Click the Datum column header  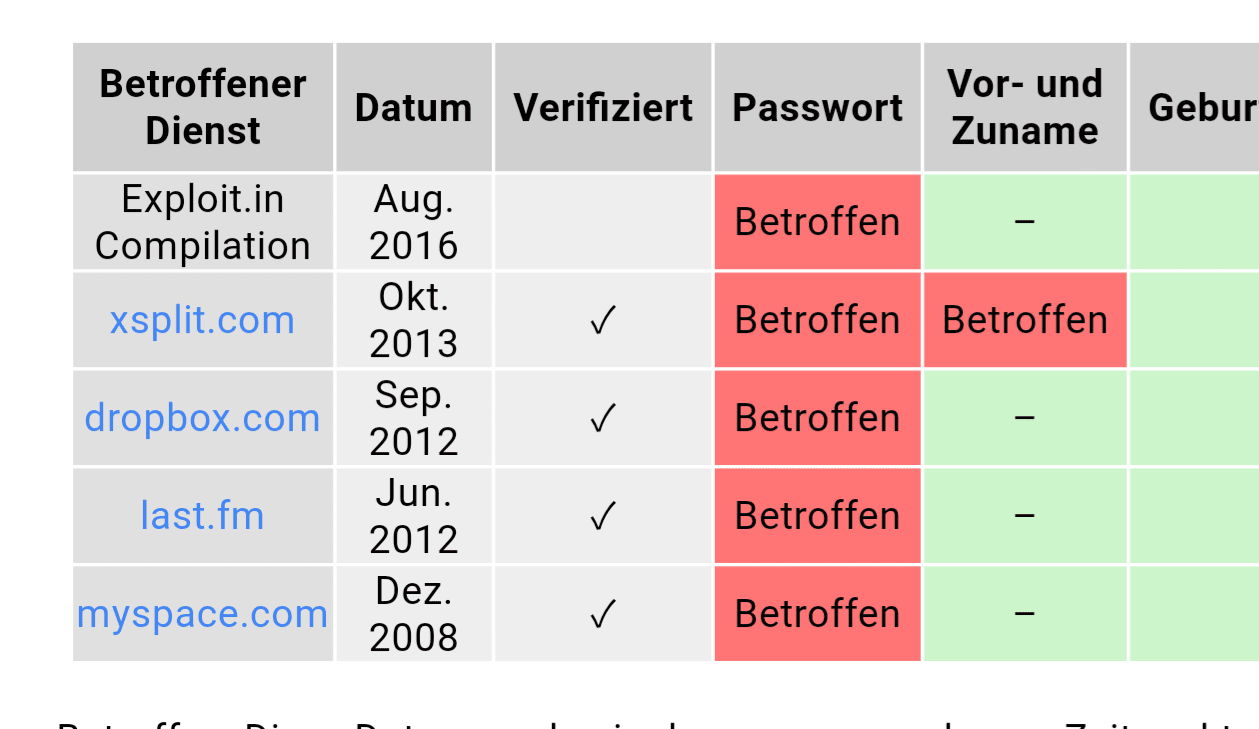(413, 107)
